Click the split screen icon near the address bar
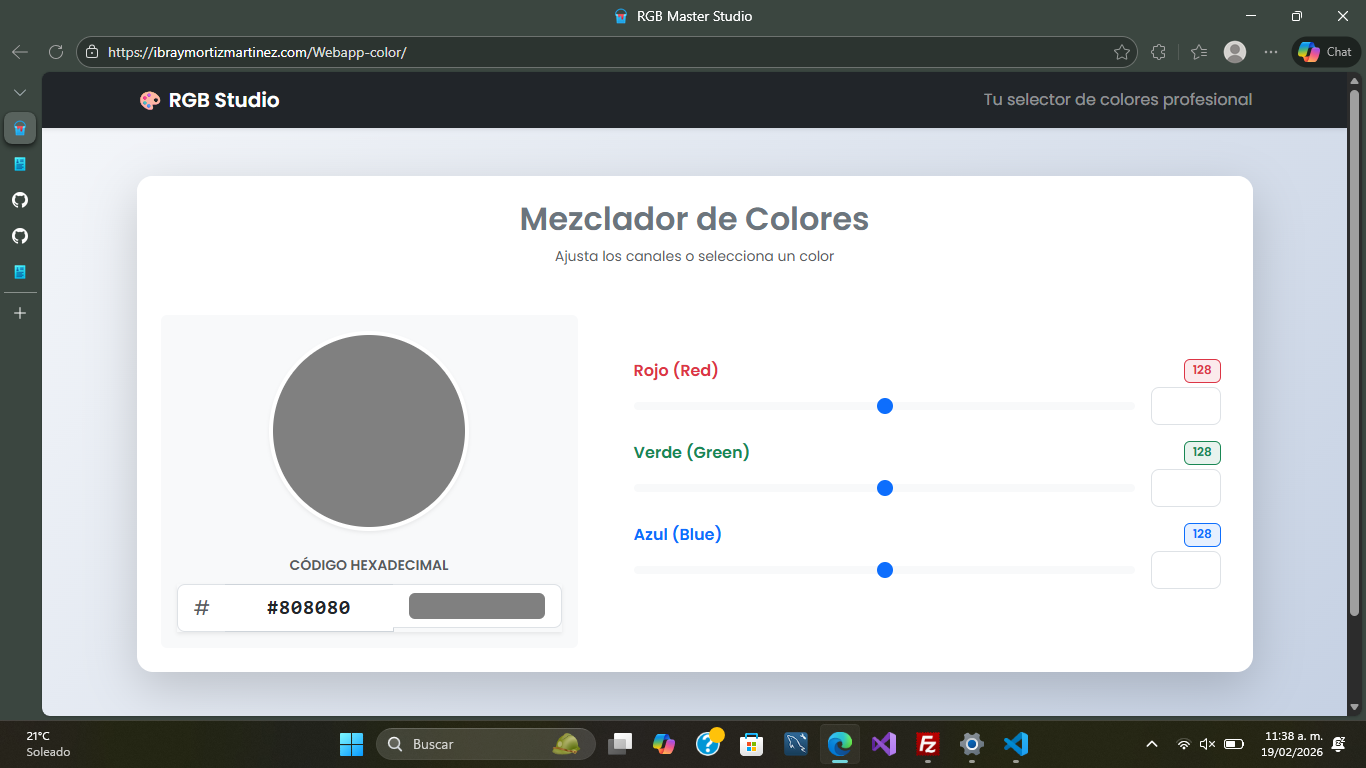Screen dimensions: 1366x768 [1158, 52]
